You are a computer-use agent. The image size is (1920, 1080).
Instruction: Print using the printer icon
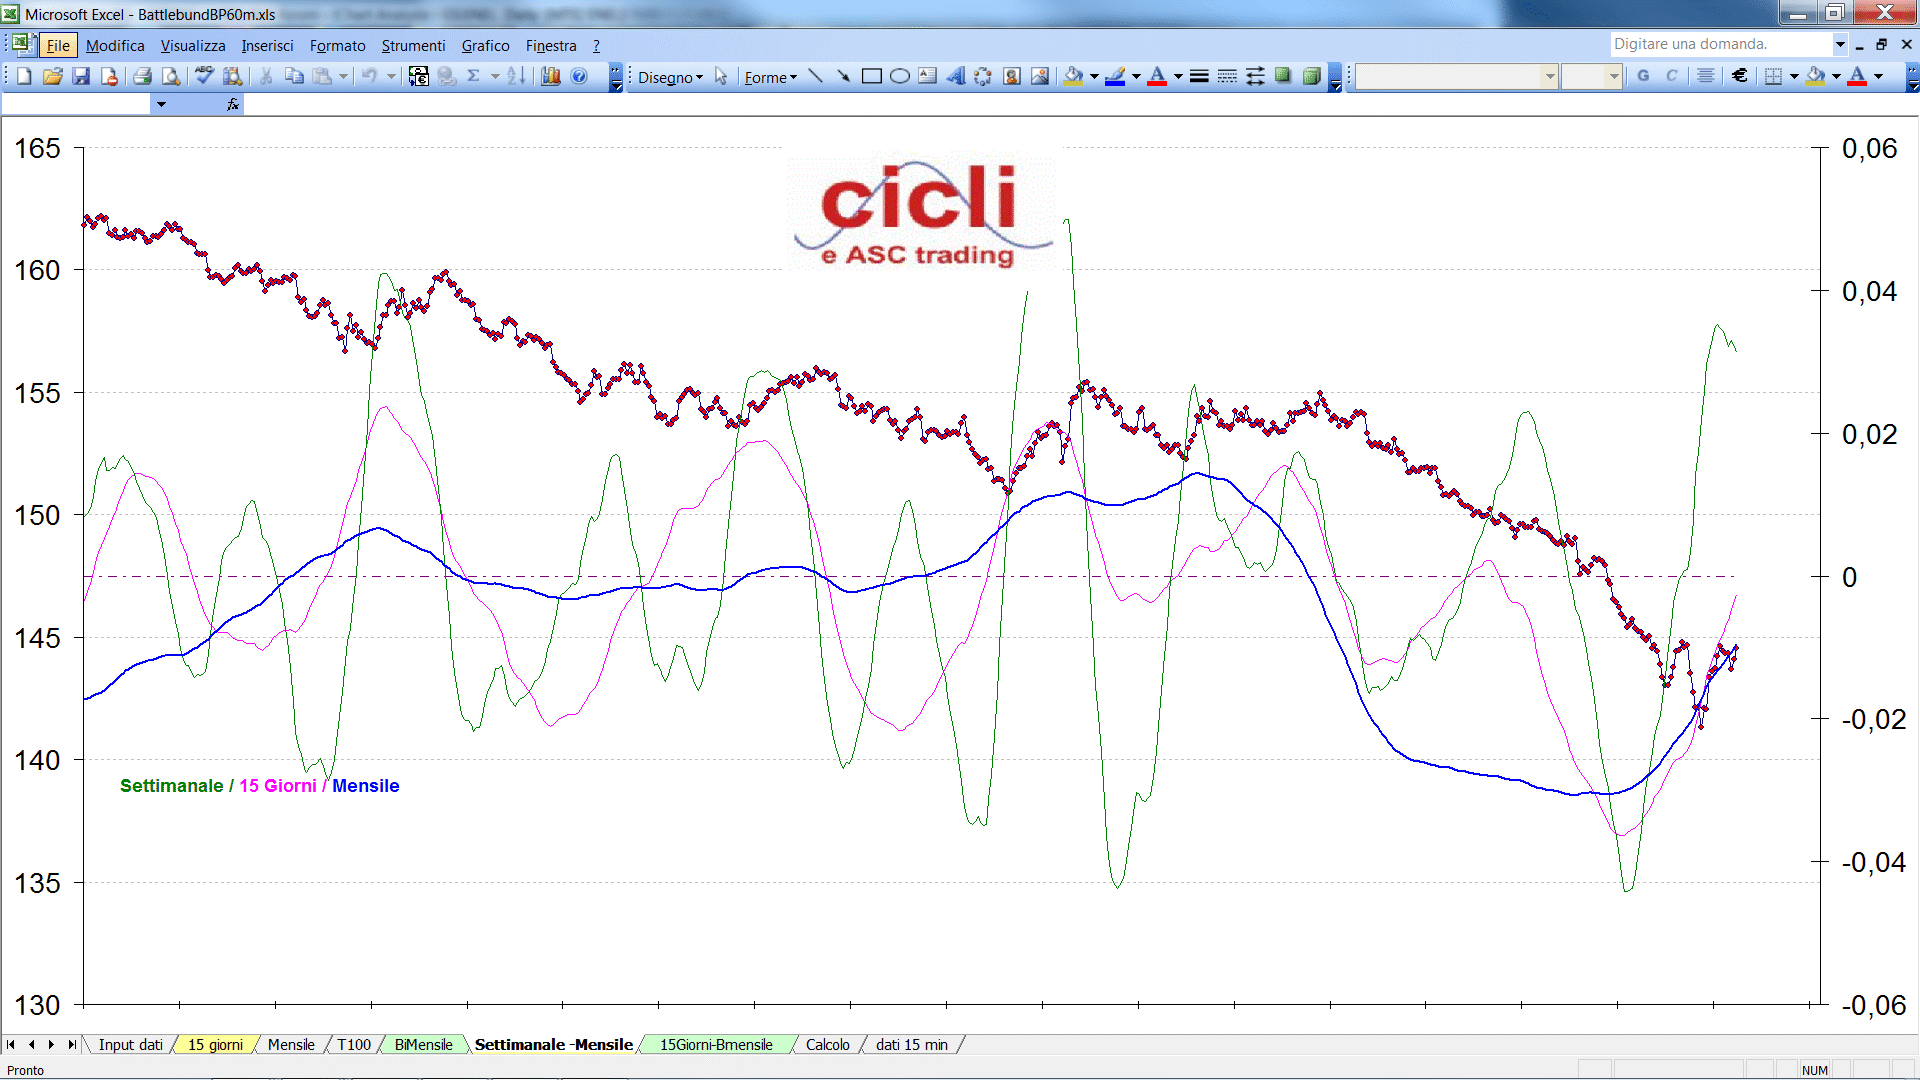(142, 76)
